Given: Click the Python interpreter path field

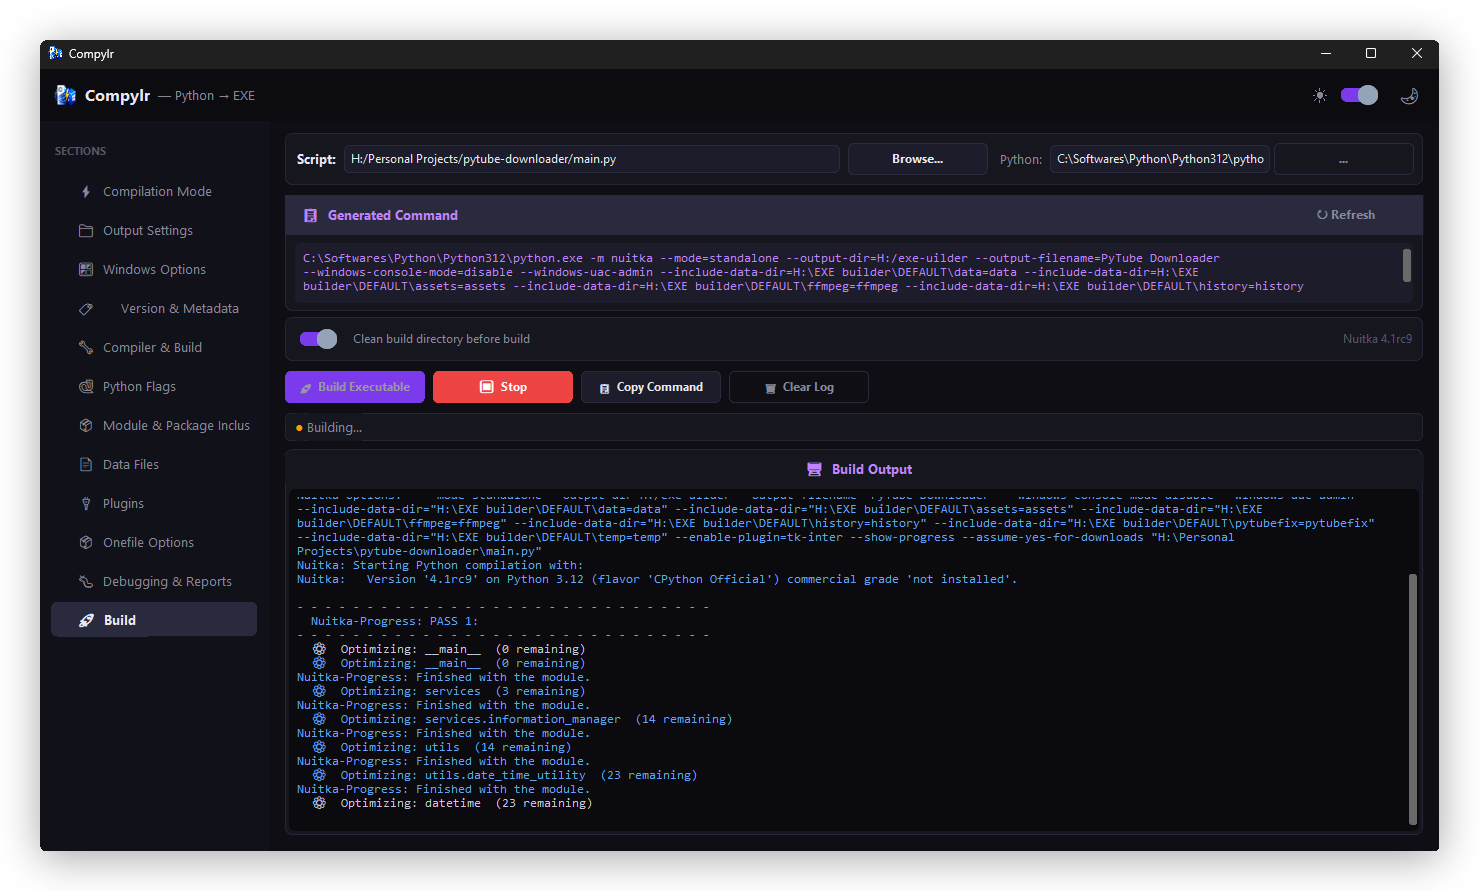Looking at the screenshot, I should point(1160,159).
